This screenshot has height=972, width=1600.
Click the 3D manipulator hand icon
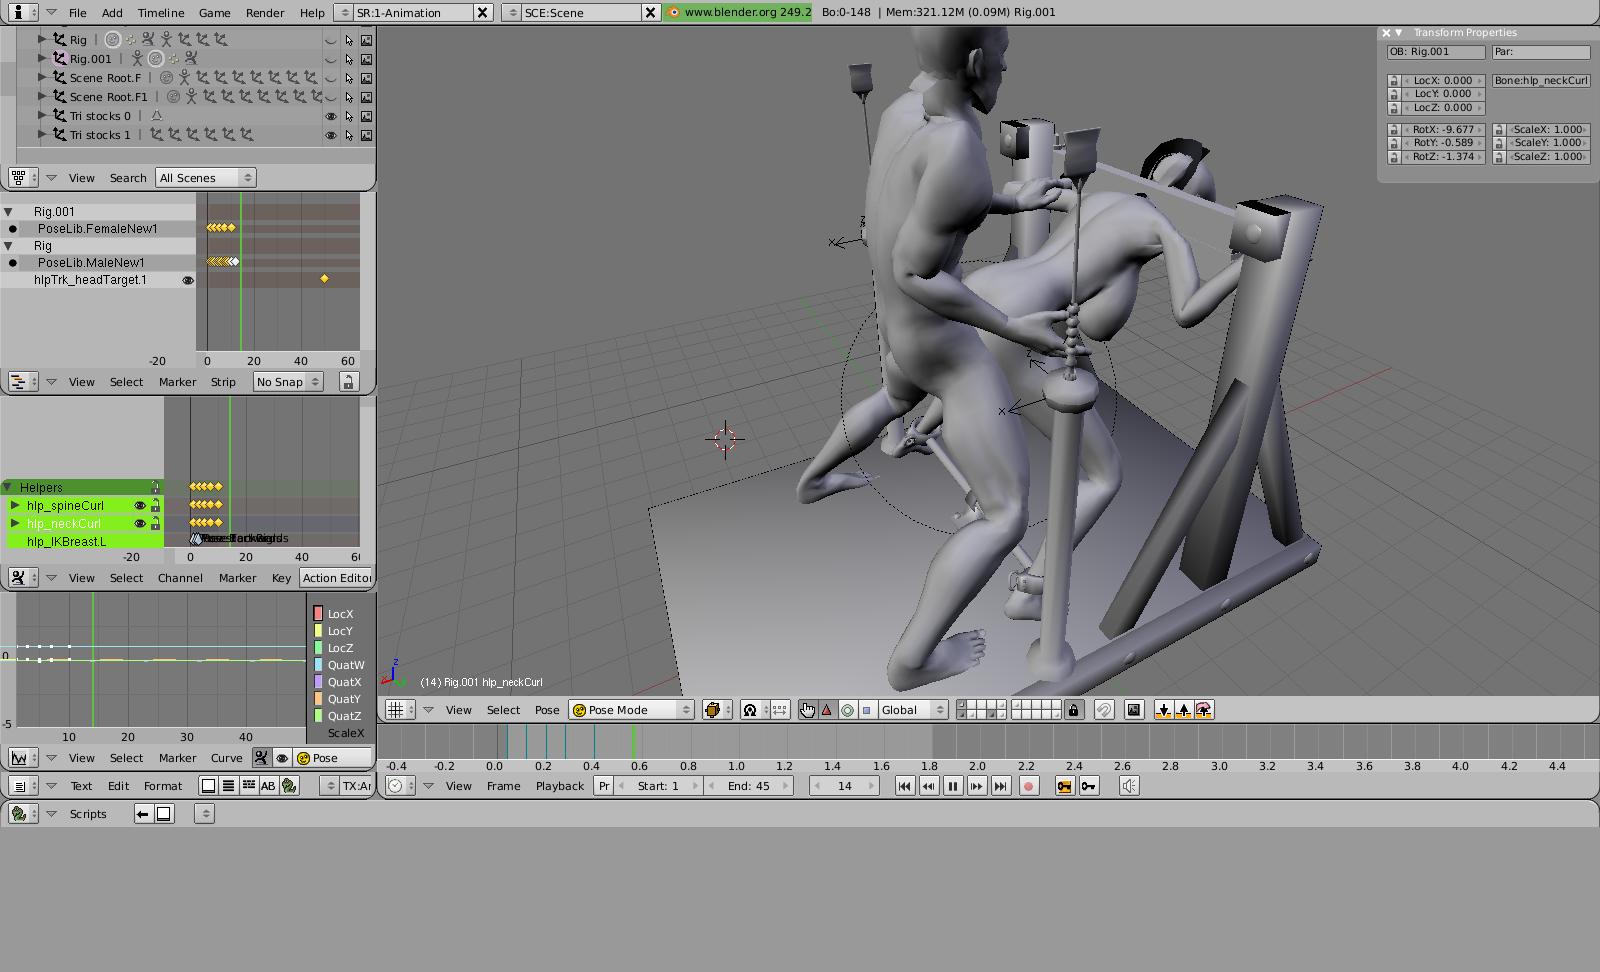[x=807, y=710]
